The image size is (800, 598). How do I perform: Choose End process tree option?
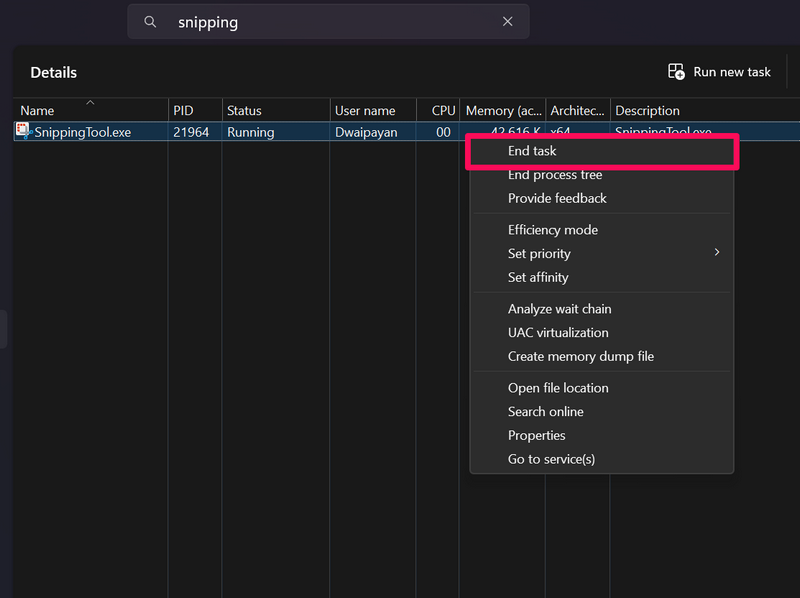554,175
